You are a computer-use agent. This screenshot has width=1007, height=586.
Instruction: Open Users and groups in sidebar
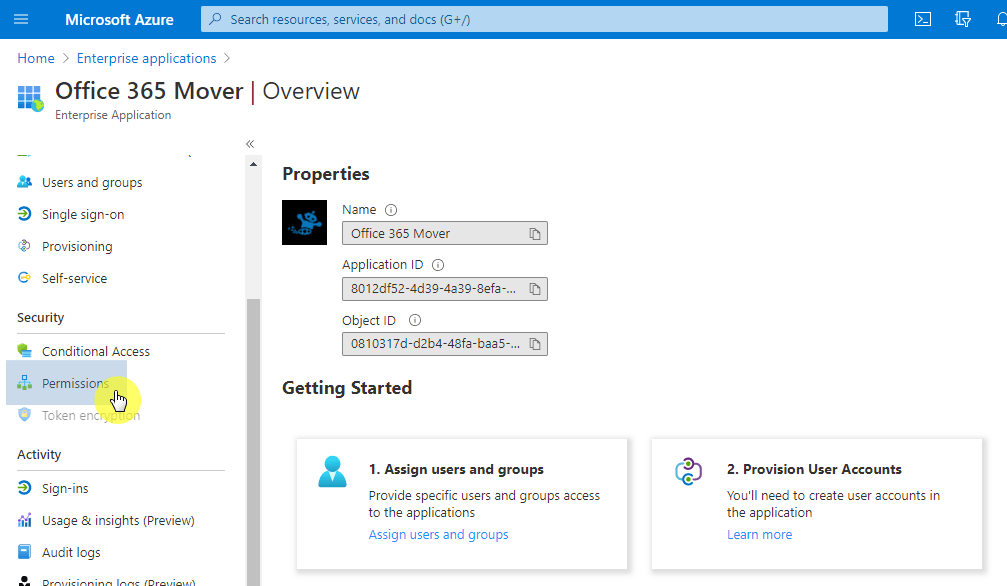[92, 182]
